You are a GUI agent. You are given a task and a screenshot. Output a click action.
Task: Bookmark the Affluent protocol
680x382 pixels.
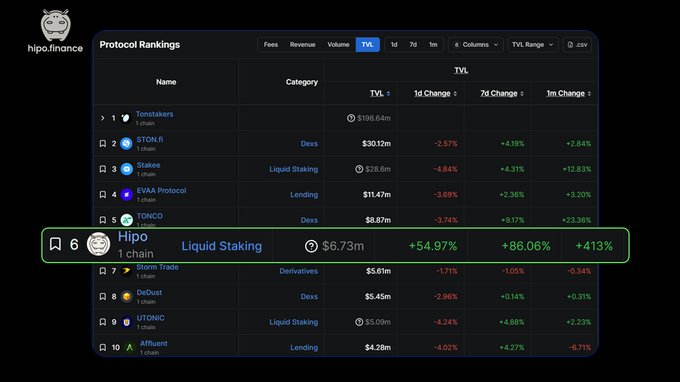(x=103, y=347)
